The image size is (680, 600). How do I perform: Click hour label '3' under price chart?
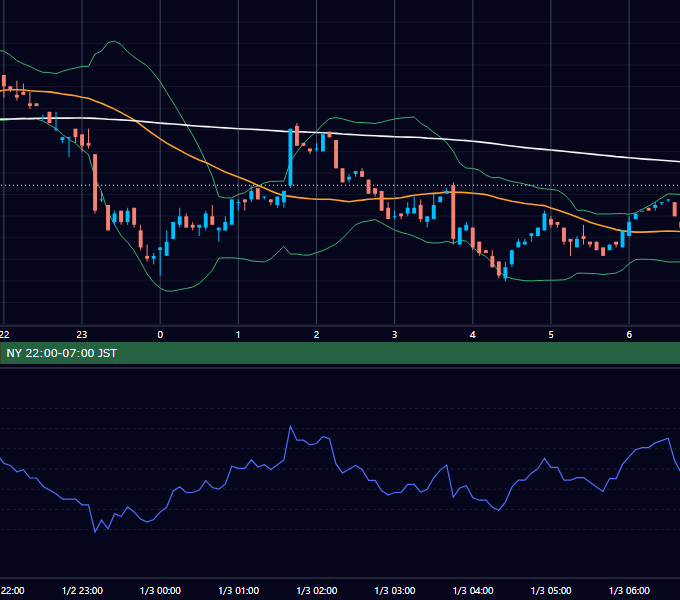(395, 335)
